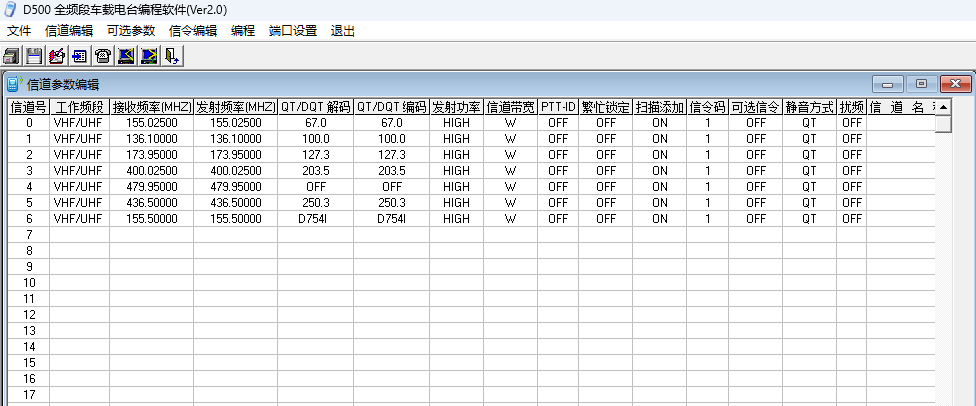Click the optional parameters list icon

79,56
